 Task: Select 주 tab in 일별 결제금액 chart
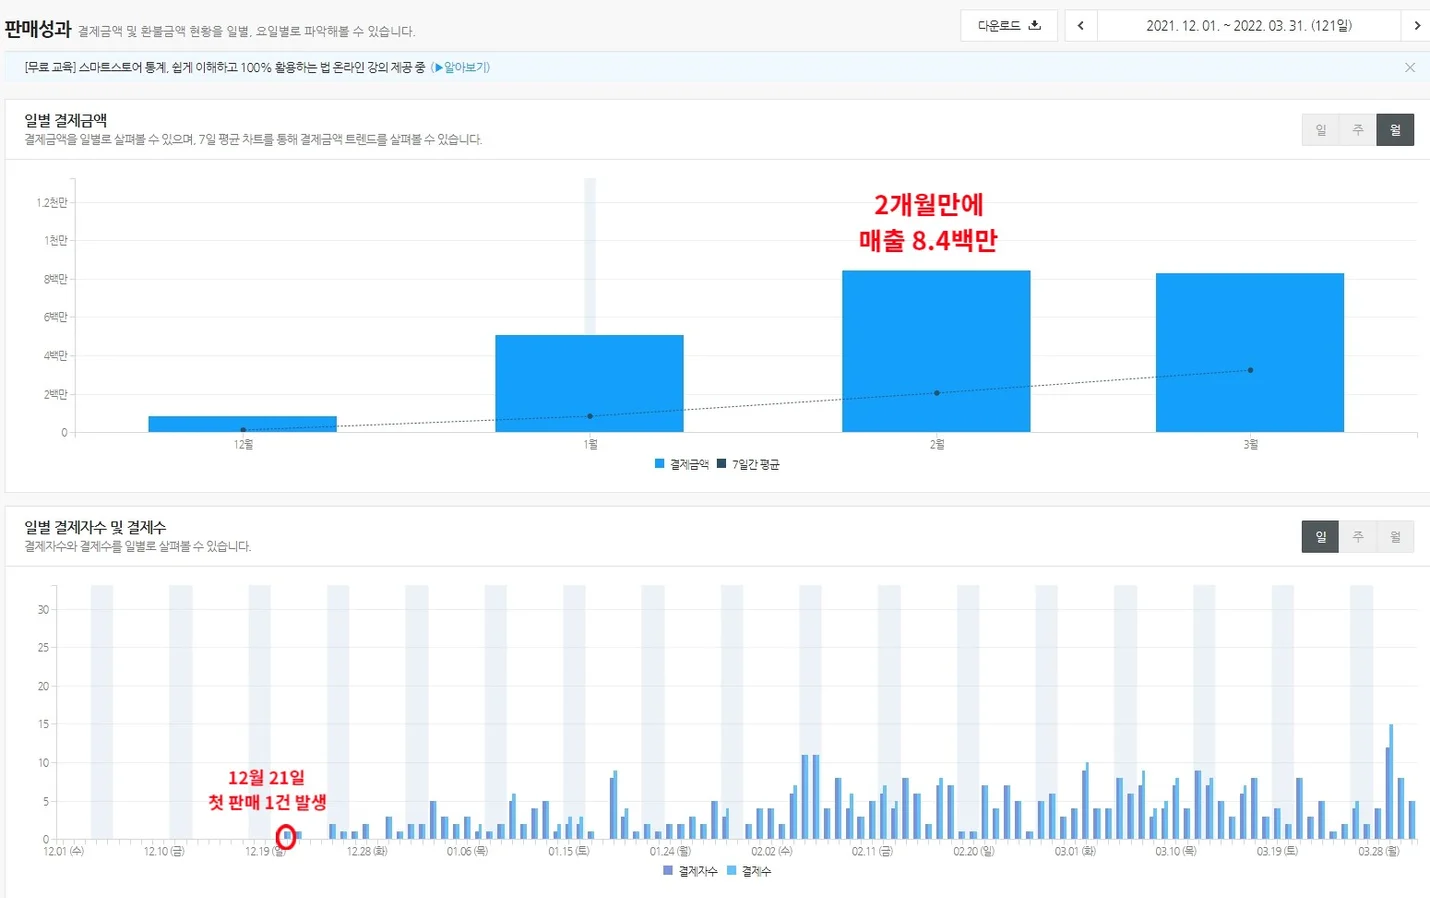pos(1358,130)
